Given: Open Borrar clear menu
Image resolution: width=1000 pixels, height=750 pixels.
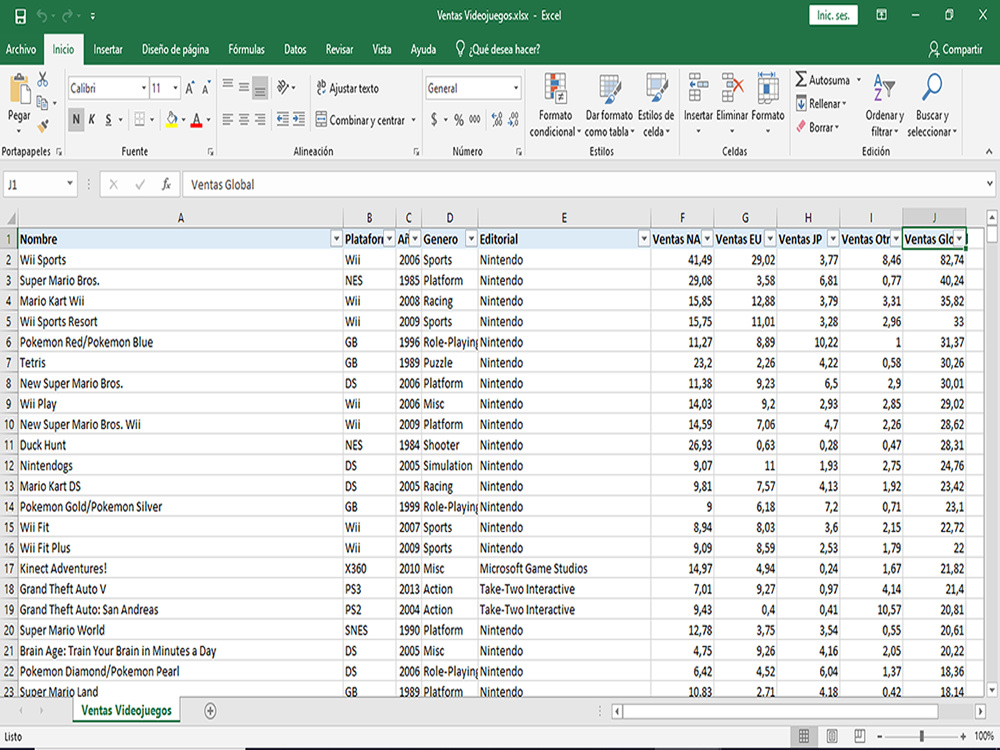Looking at the screenshot, I should [x=818, y=127].
